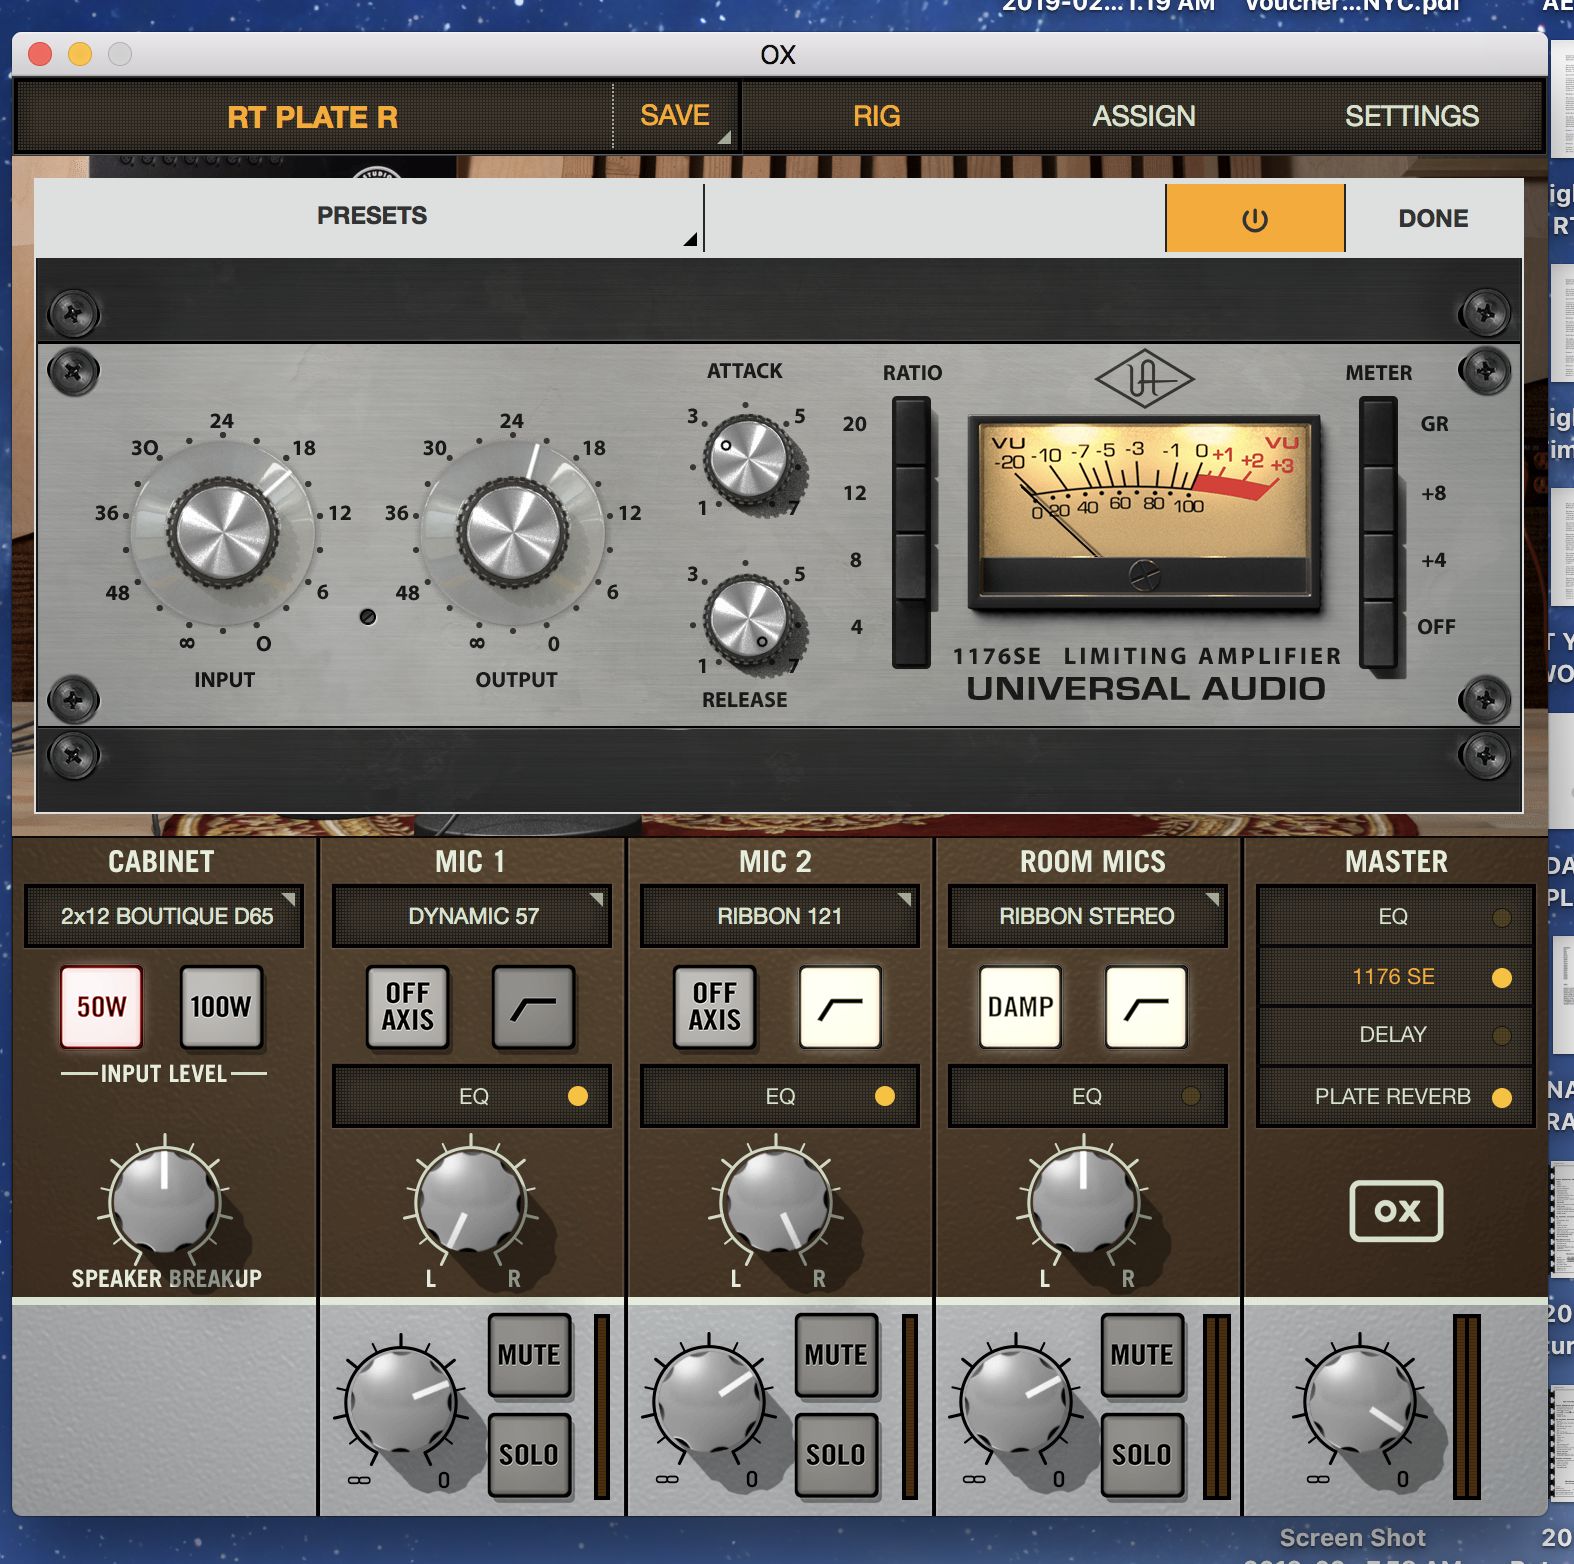The height and width of the screenshot is (1564, 1574).
Task: Click the red close window button
Action: click(40, 54)
